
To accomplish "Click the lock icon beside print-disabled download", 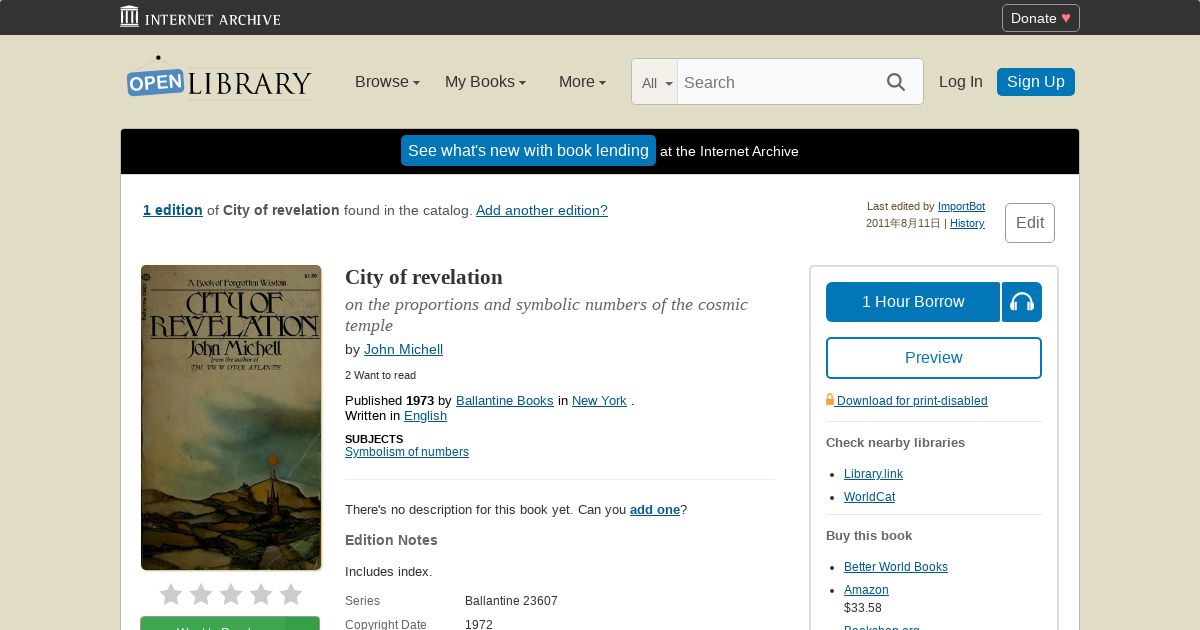I will click(830, 399).
